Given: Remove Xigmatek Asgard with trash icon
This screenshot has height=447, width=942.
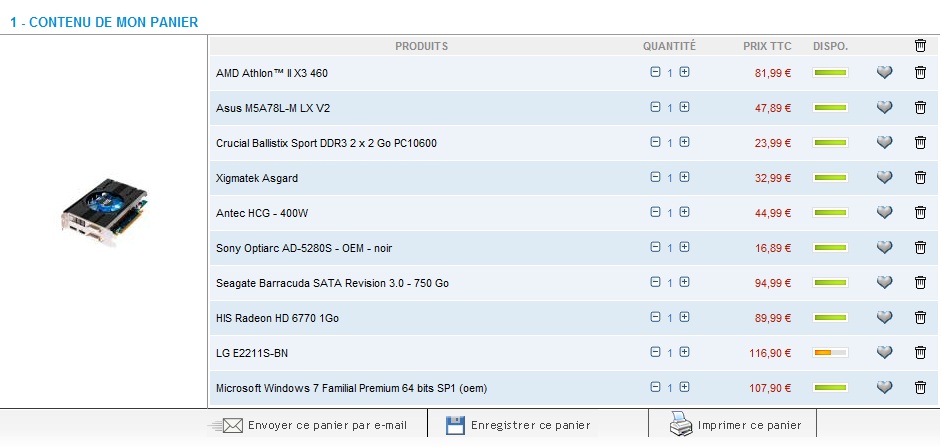Looking at the screenshot, I should pyautogui.click(x=920, y=178).
